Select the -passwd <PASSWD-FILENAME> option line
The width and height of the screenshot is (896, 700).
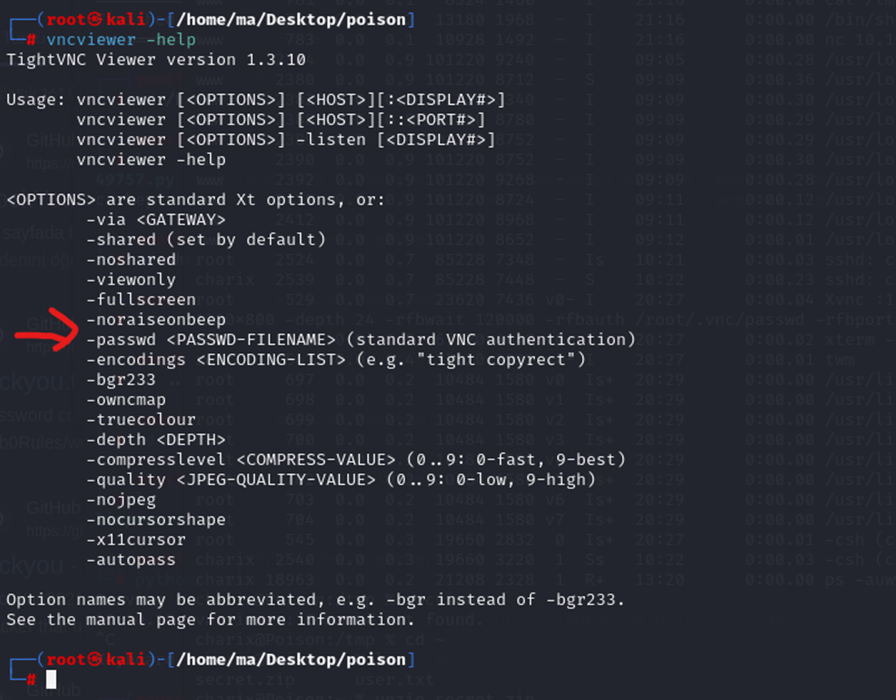click(360, 340)
